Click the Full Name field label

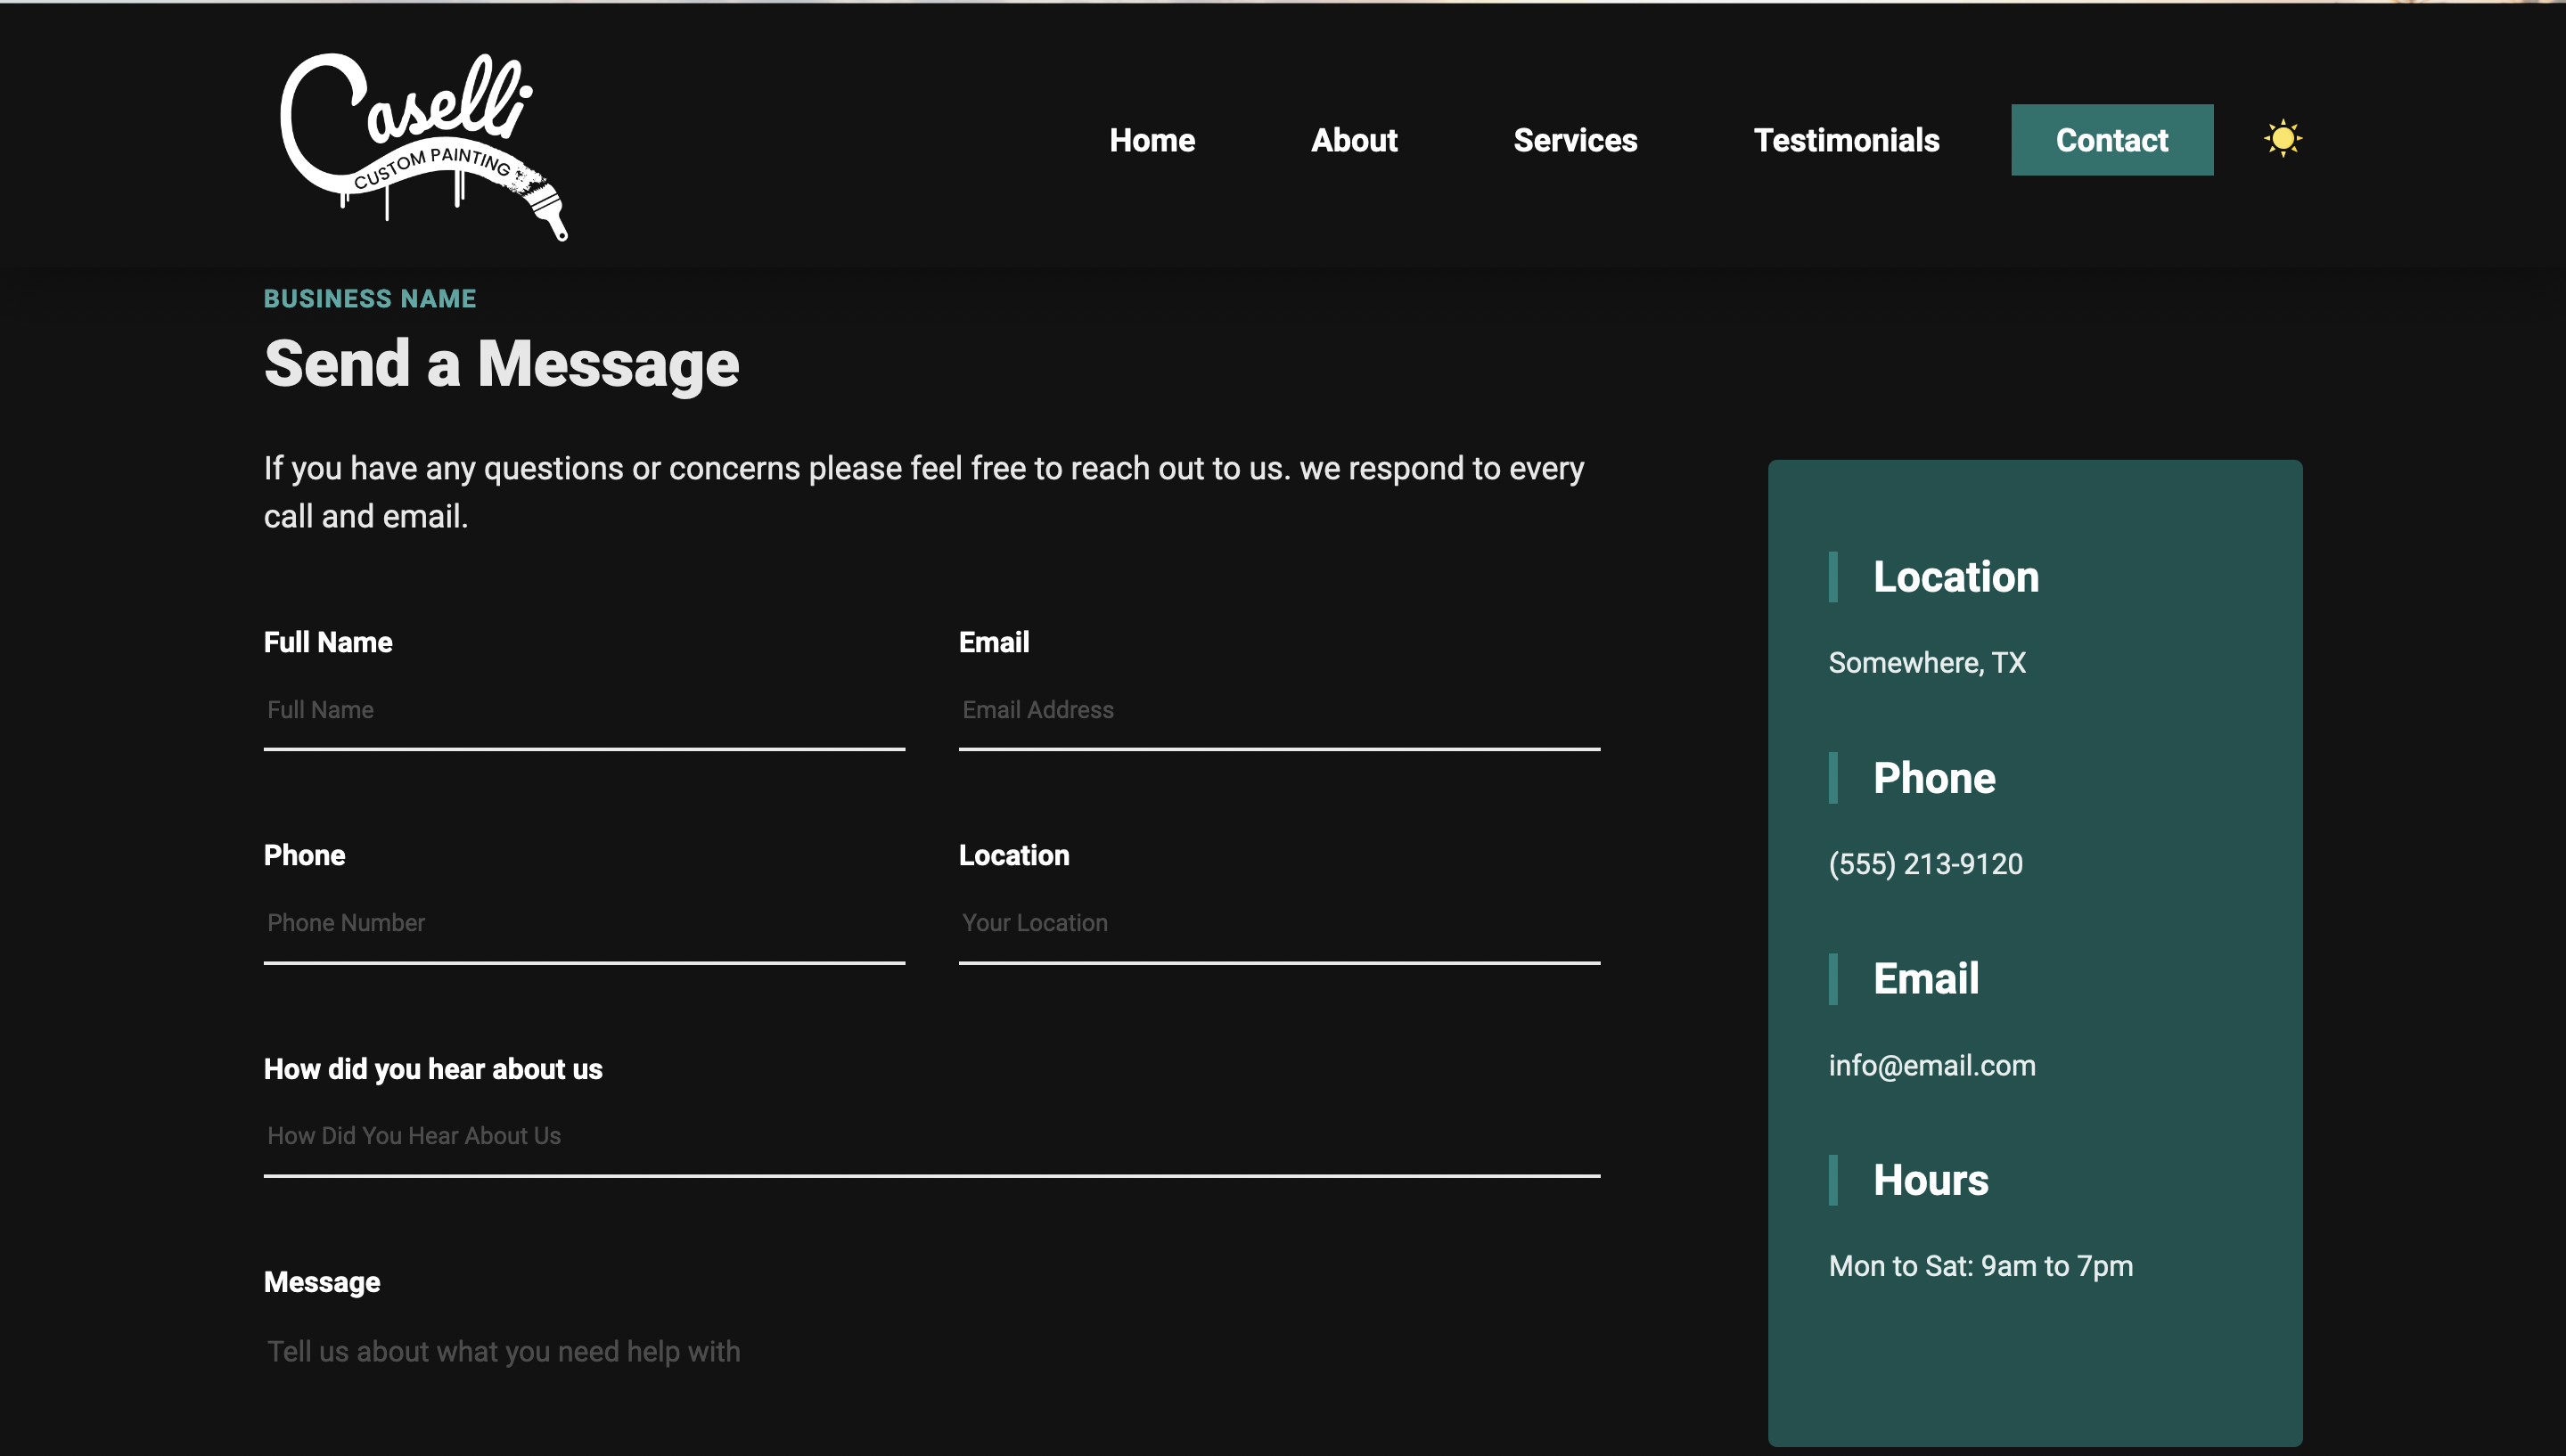(328, 642)
